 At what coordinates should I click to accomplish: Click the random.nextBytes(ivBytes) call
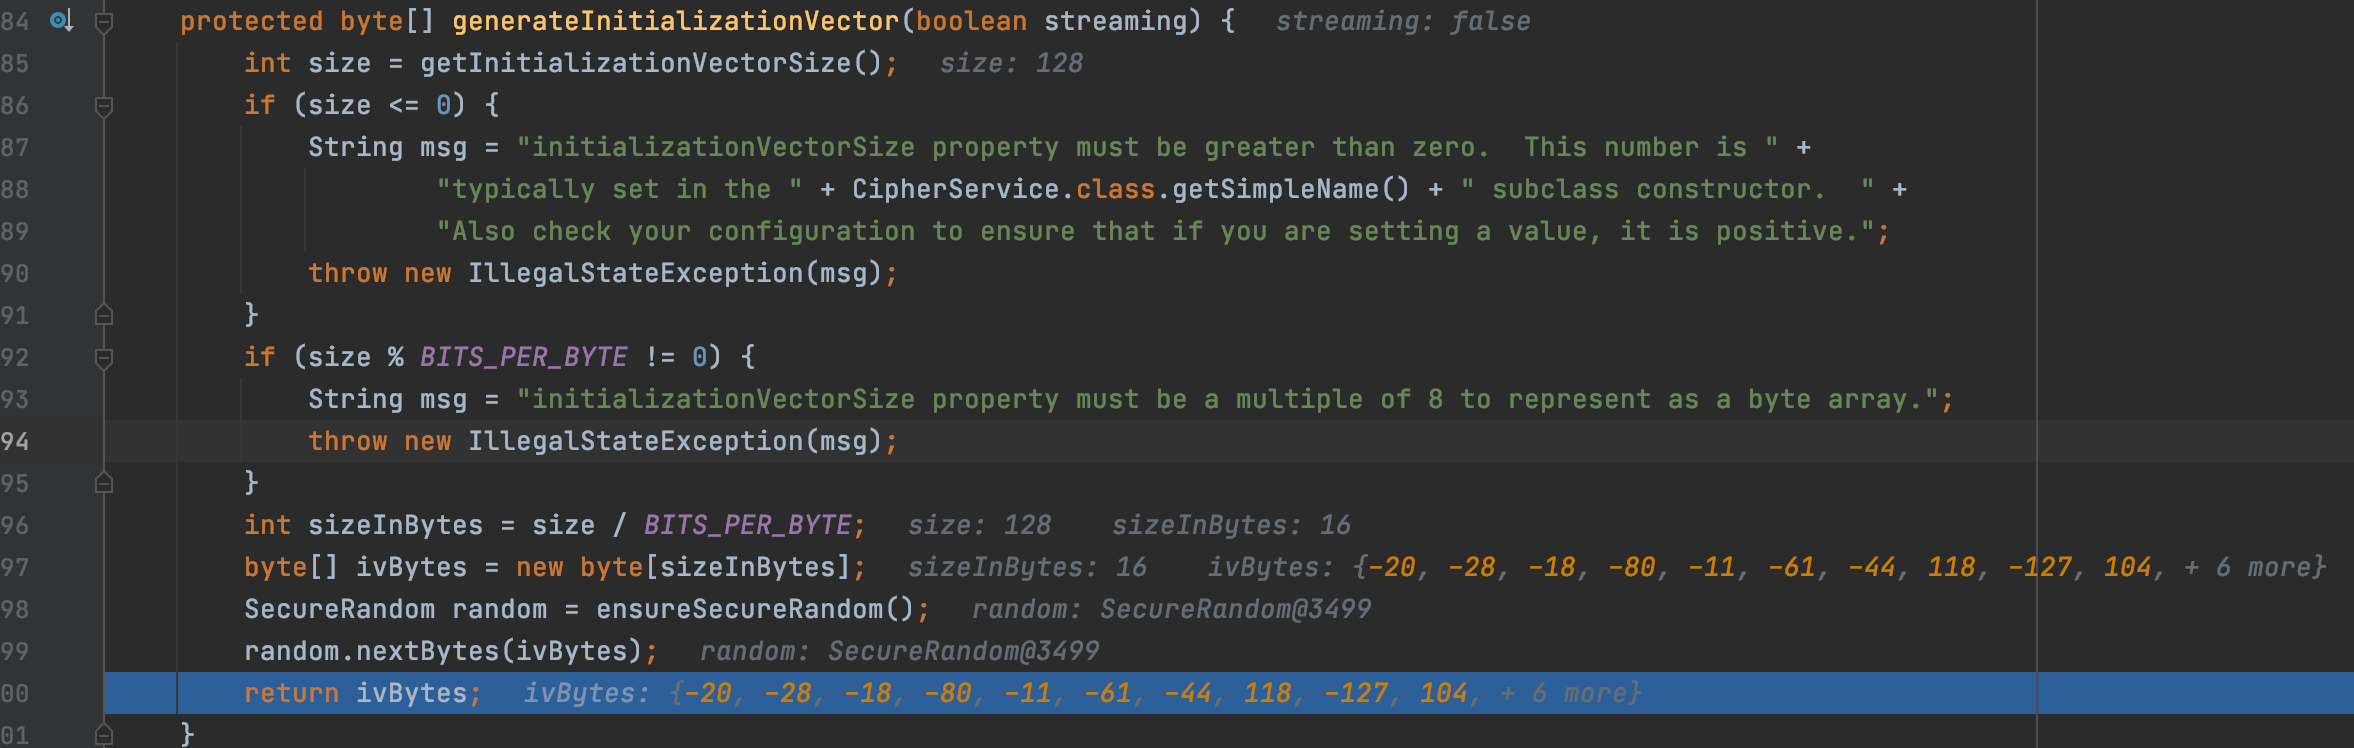[x=442, y=651]
